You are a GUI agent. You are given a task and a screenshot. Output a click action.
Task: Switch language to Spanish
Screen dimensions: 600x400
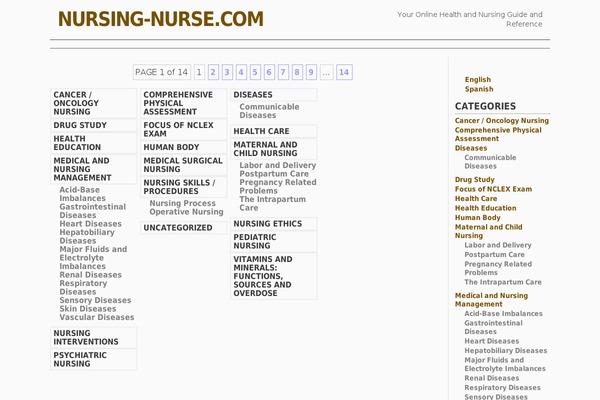(479, 89)
